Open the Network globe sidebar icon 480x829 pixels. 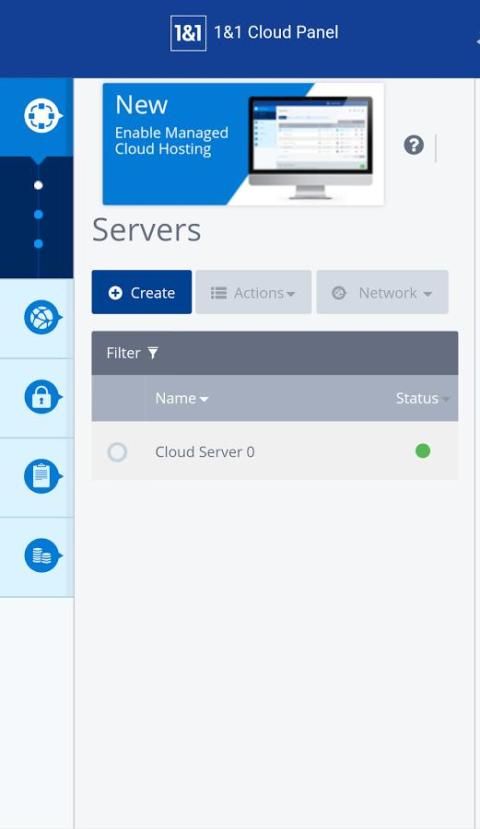[42, 317]
